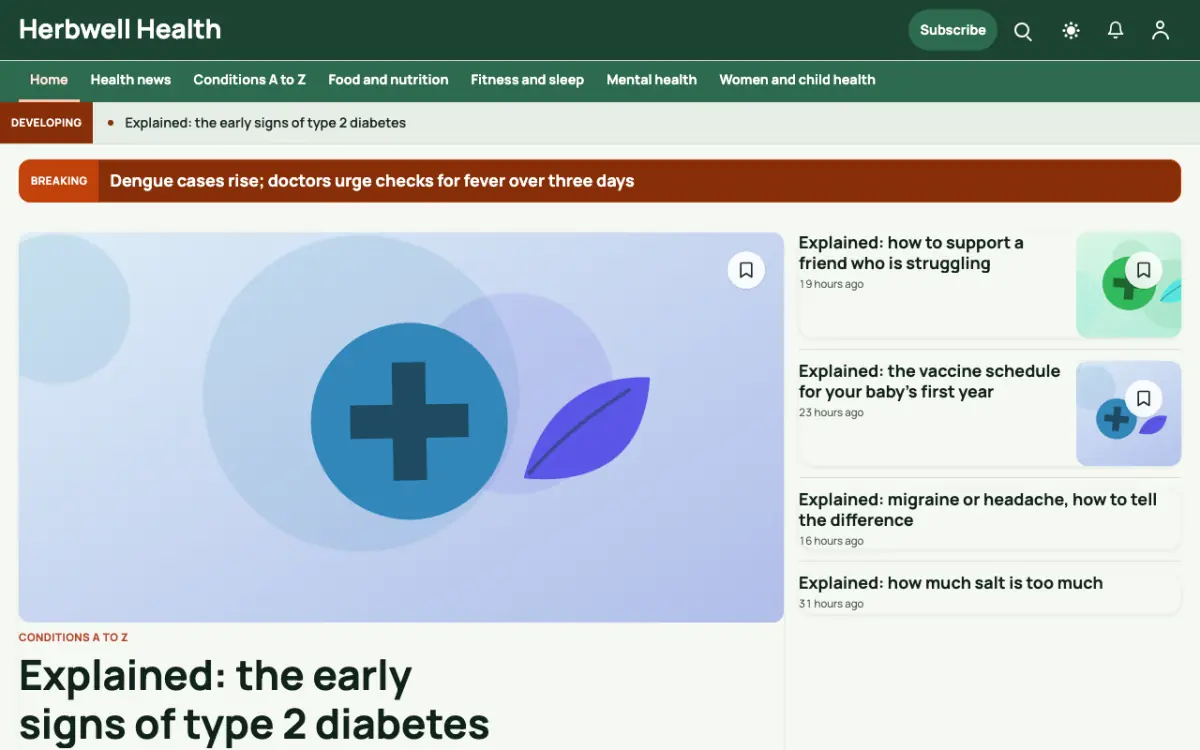
Task: Open breaking Dengue cases rise headline
Action: click(x=372, y=181)
